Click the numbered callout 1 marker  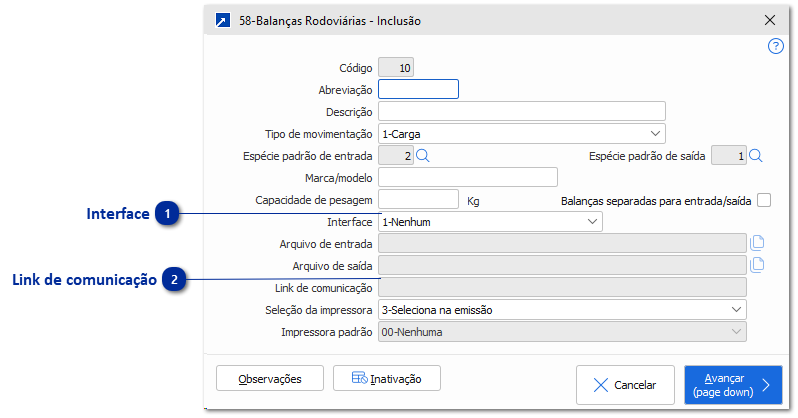click(168, 214)
